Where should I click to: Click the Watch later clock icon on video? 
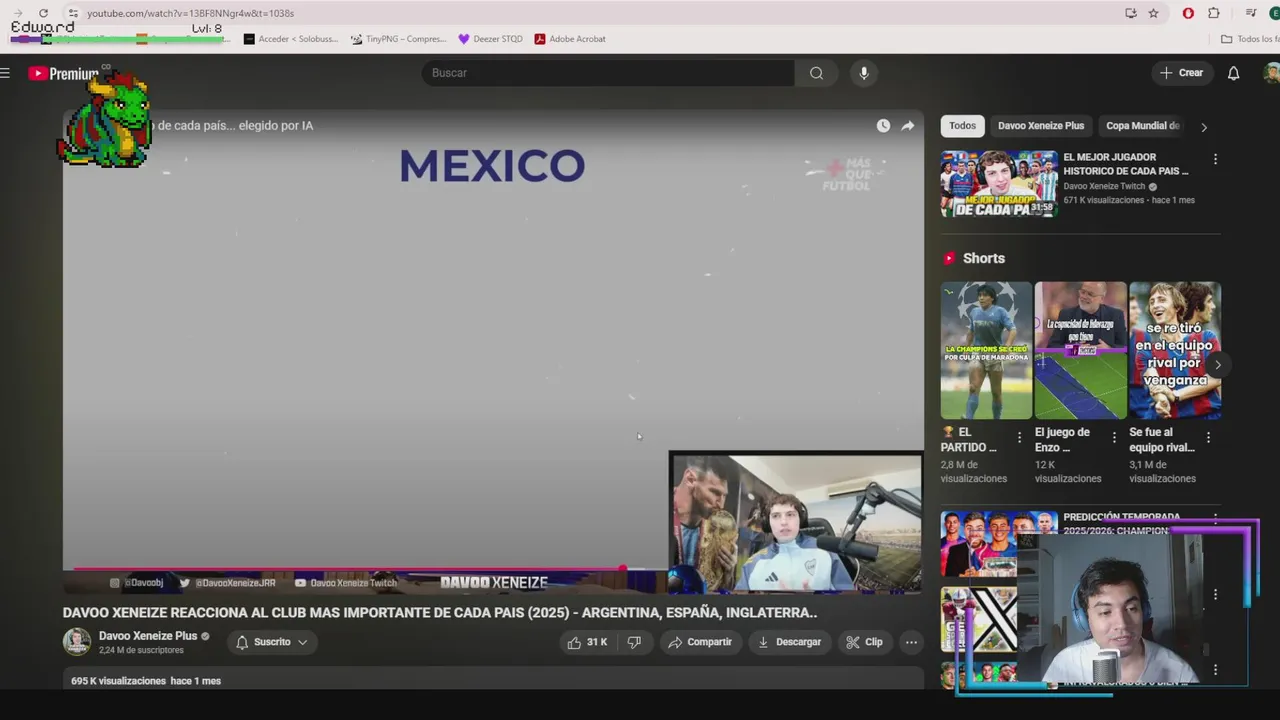[x=883, y=126]
